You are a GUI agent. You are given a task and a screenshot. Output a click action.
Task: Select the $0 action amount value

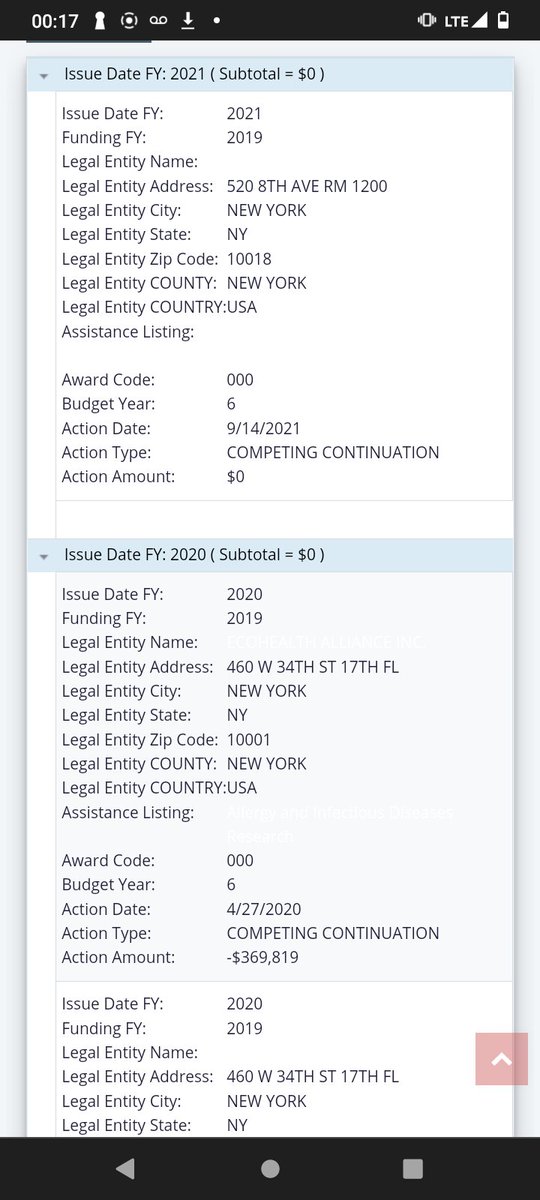click(x=236, y=477)
